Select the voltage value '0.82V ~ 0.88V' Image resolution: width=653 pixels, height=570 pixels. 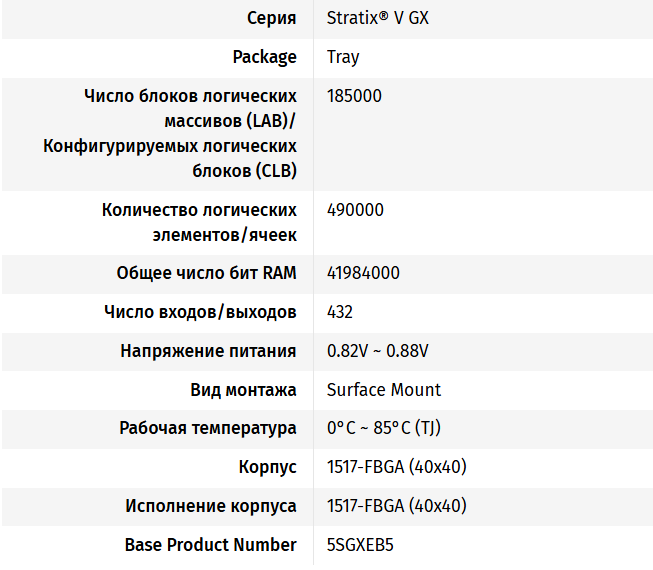point(377,351)
